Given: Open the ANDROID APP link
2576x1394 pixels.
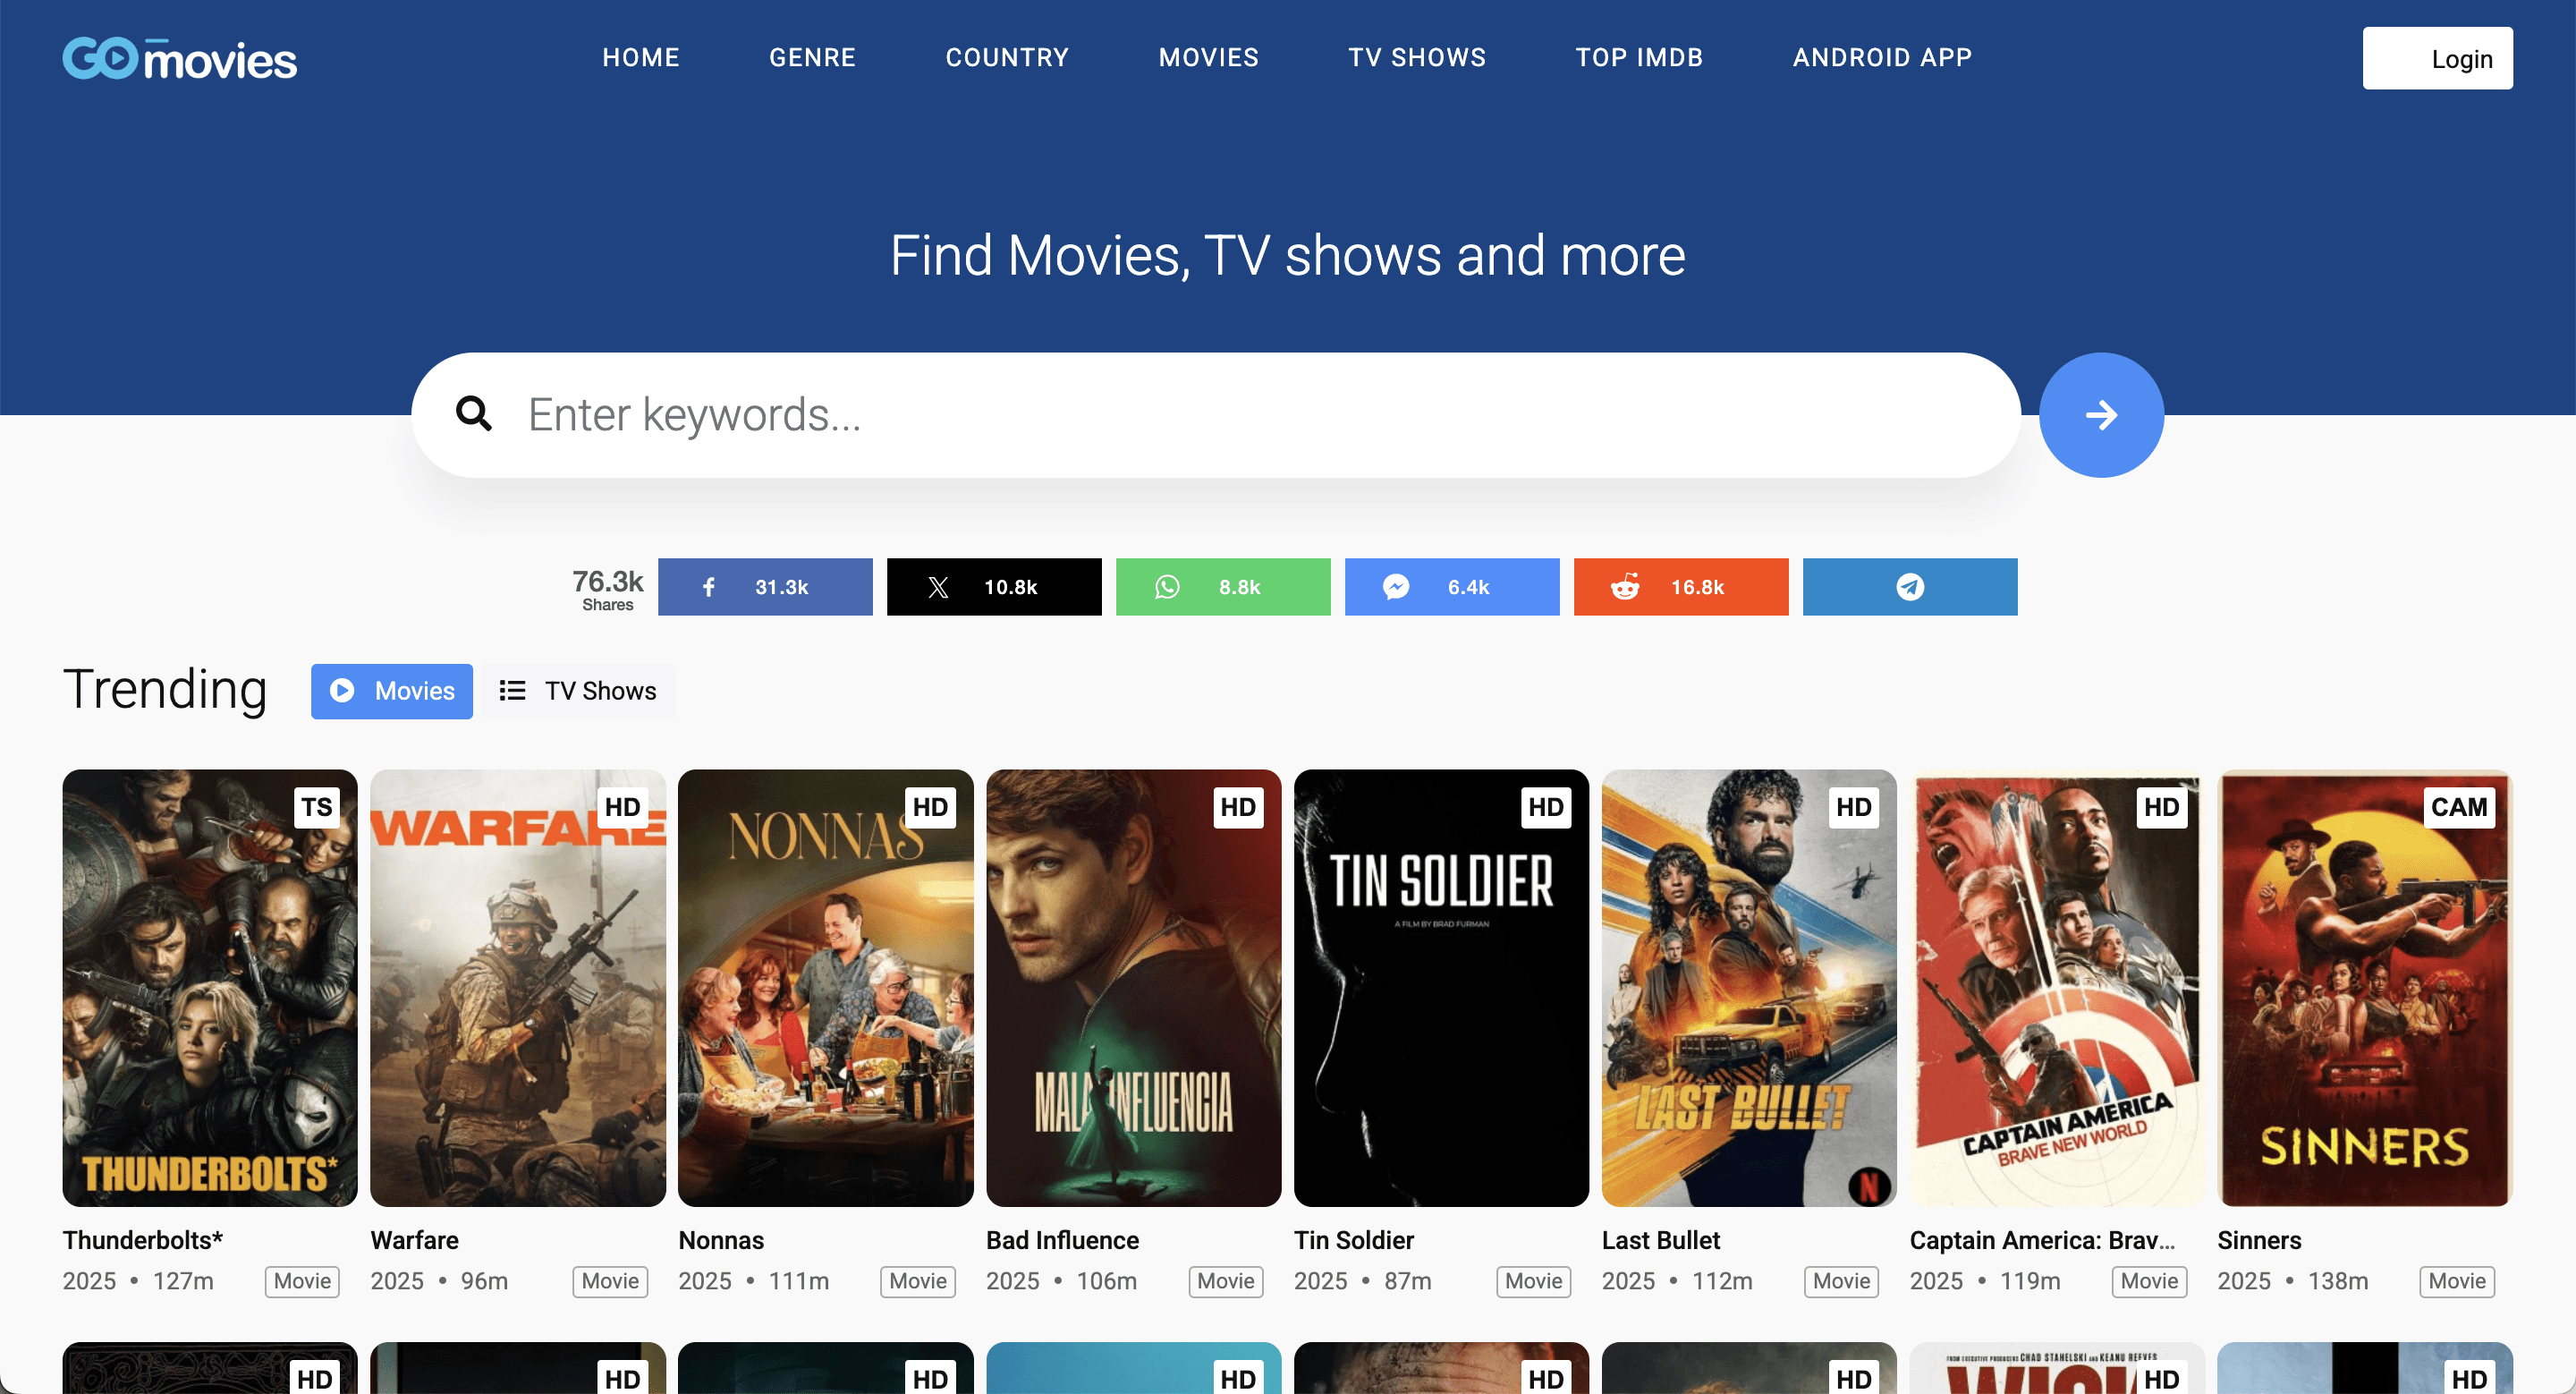Looking at the screenshot, I should pyautogui.click(x=1882, y=58).
